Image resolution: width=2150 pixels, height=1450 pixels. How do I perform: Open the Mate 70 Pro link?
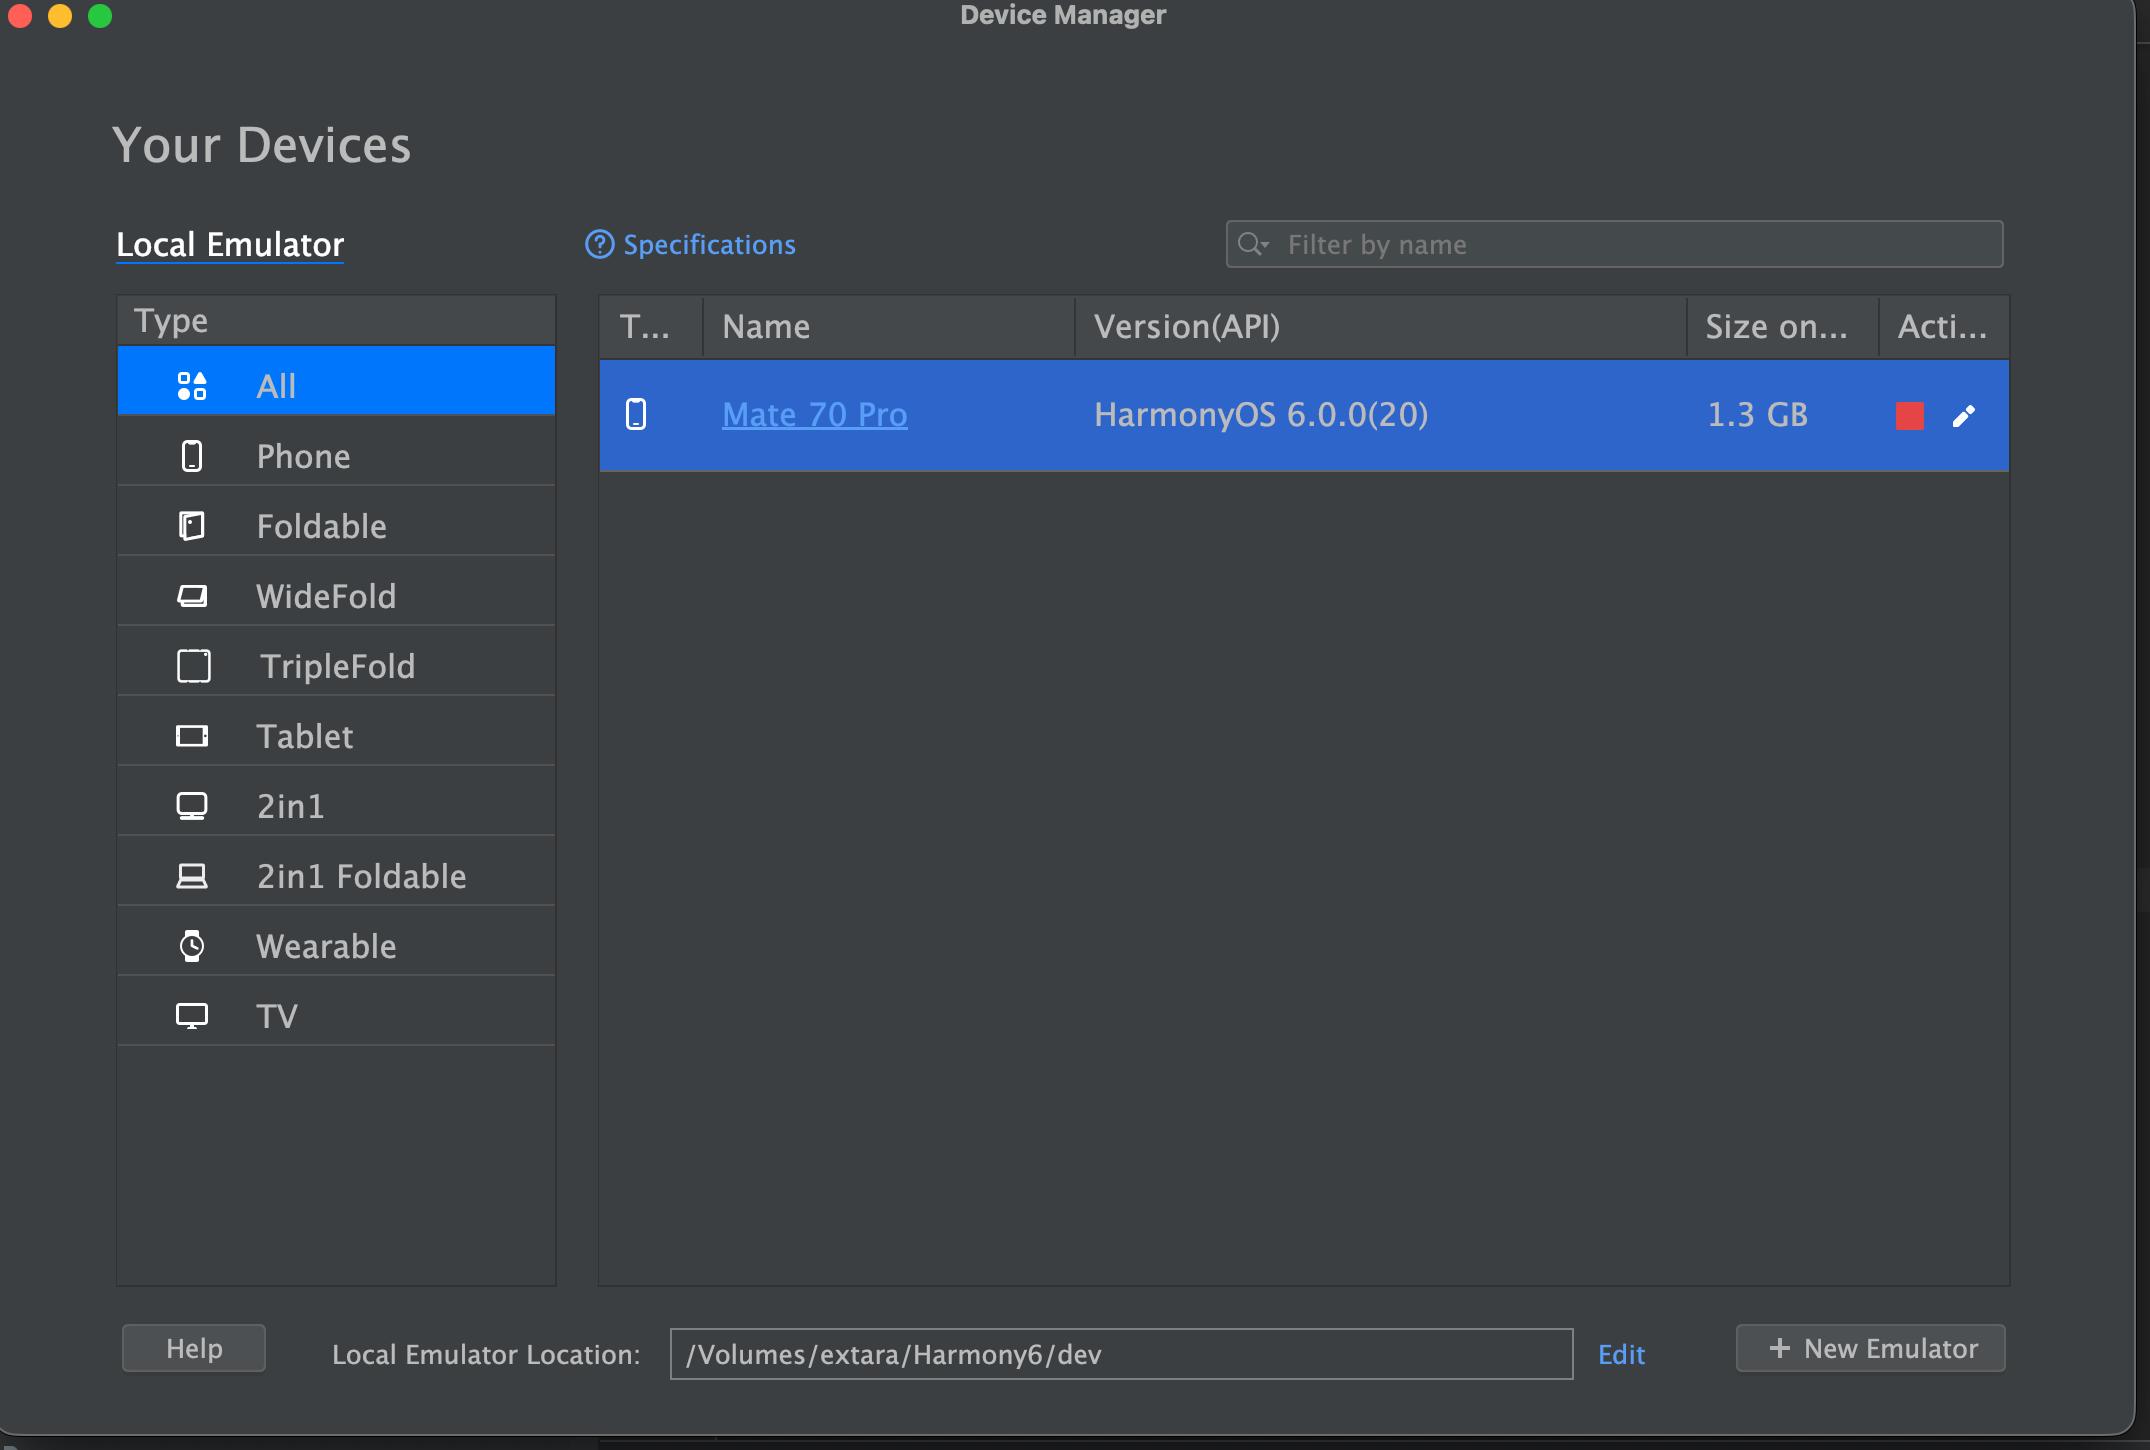[814, 415]
